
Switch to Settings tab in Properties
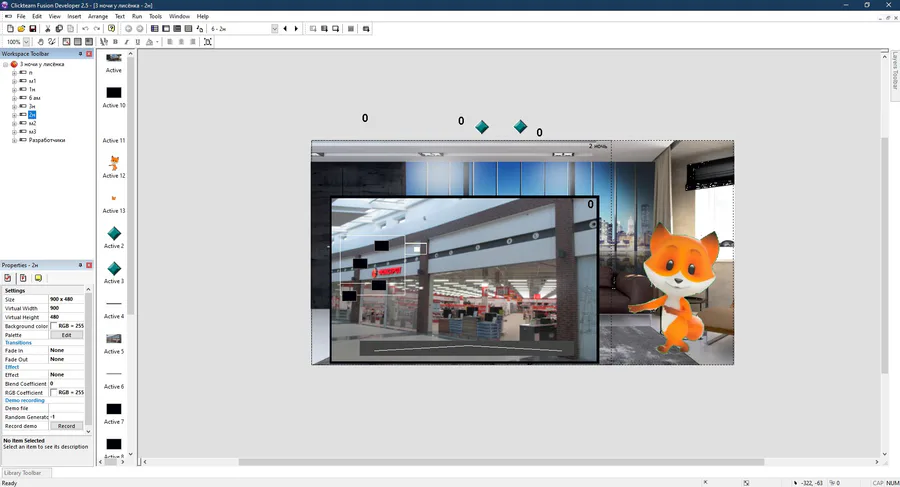(8, 278)
